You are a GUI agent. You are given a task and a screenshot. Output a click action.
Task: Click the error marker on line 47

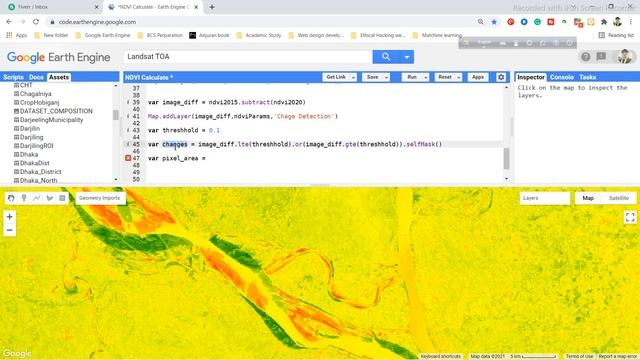point(128,158)
